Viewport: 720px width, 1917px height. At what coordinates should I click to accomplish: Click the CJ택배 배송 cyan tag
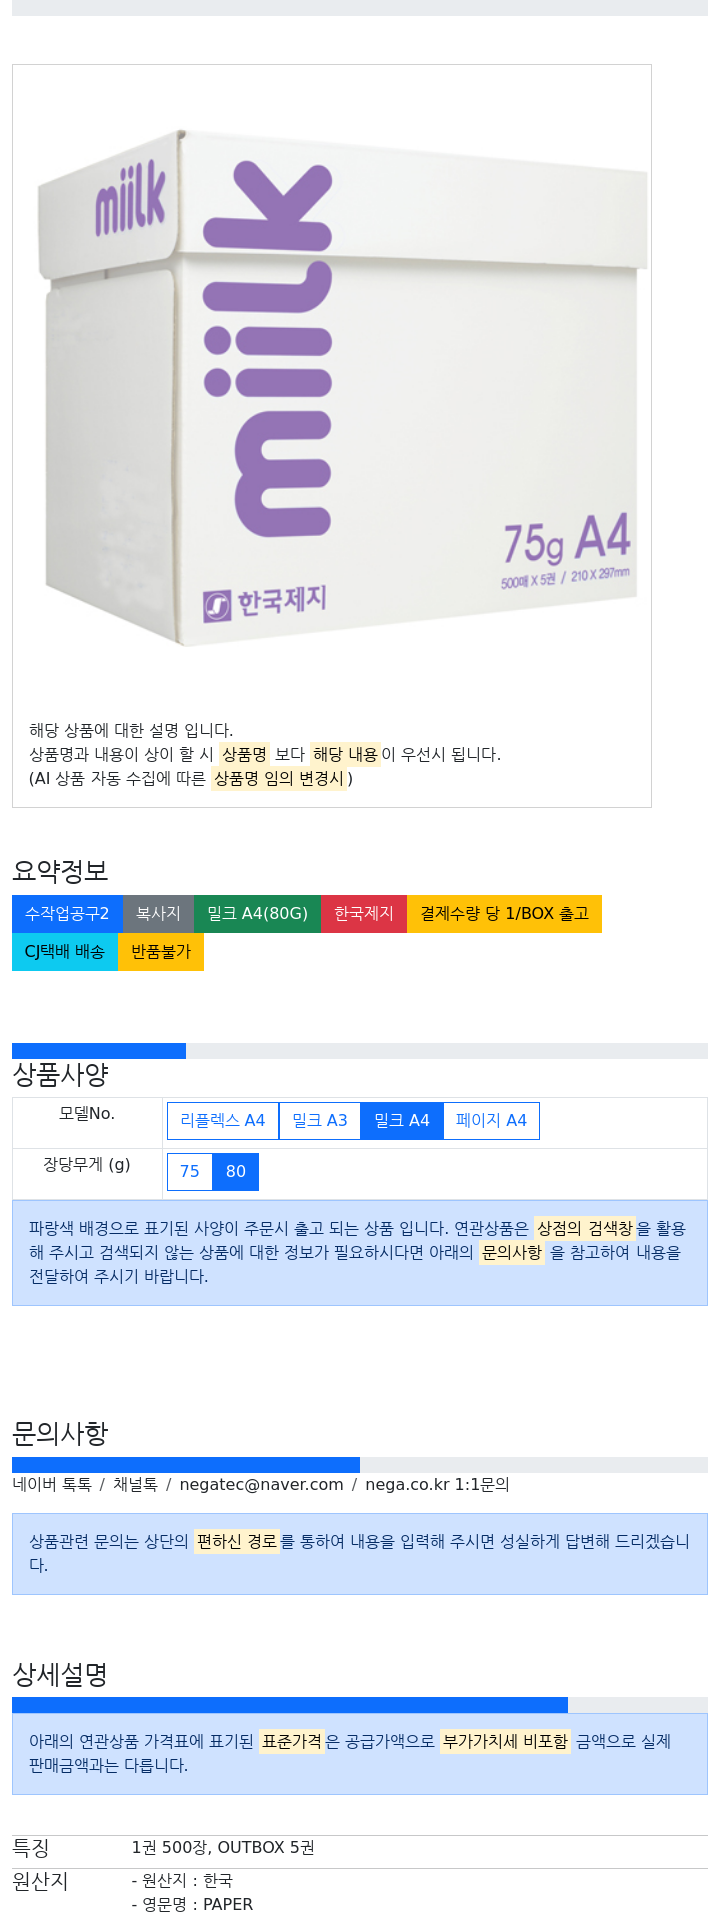(65, 952)
